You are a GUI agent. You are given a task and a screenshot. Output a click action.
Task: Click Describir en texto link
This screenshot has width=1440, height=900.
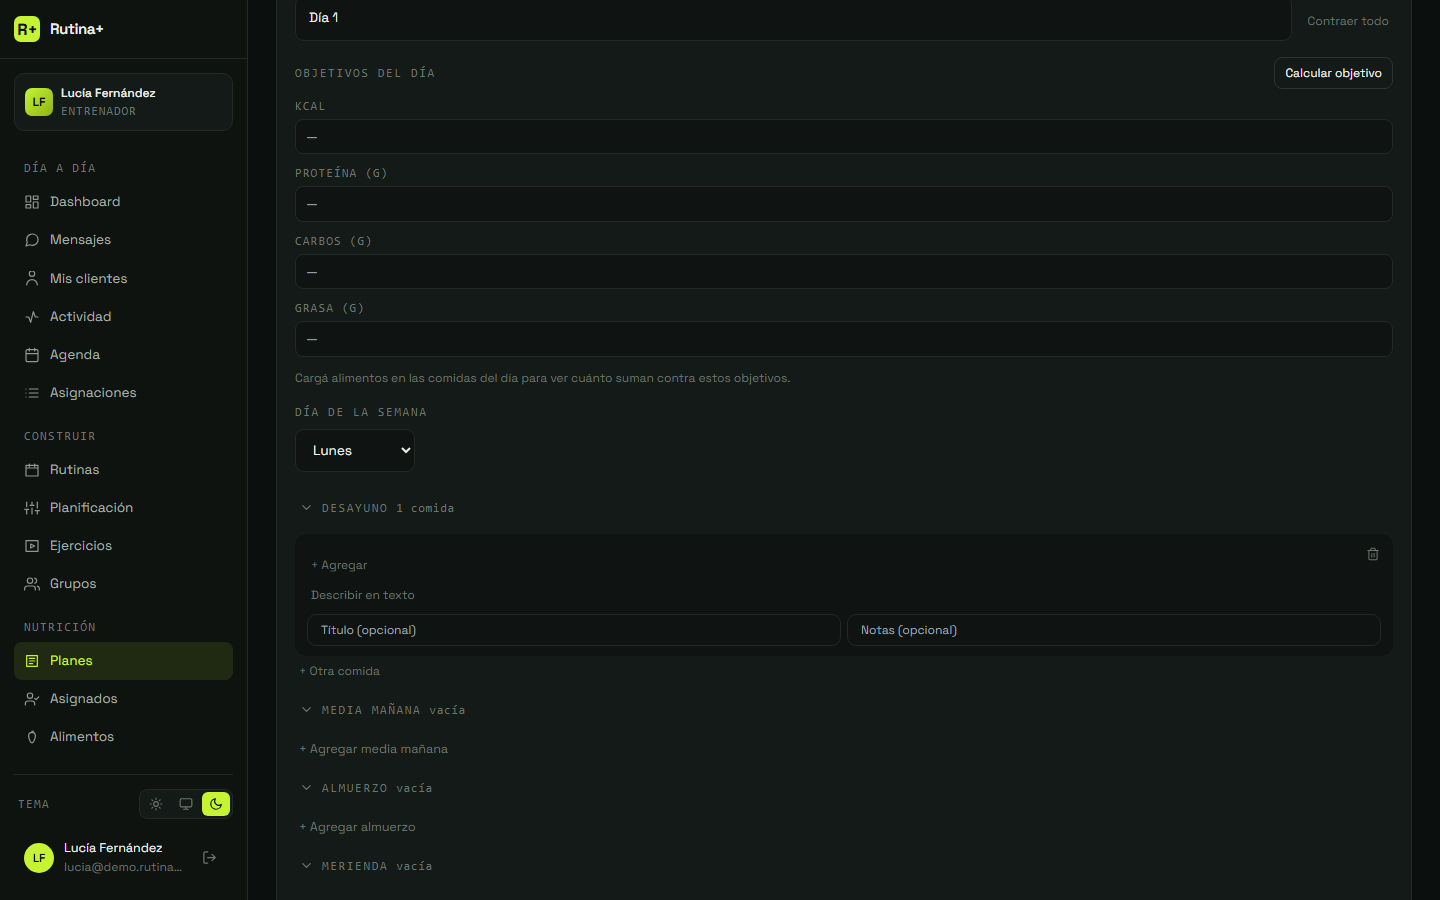[x=363, y=595]
